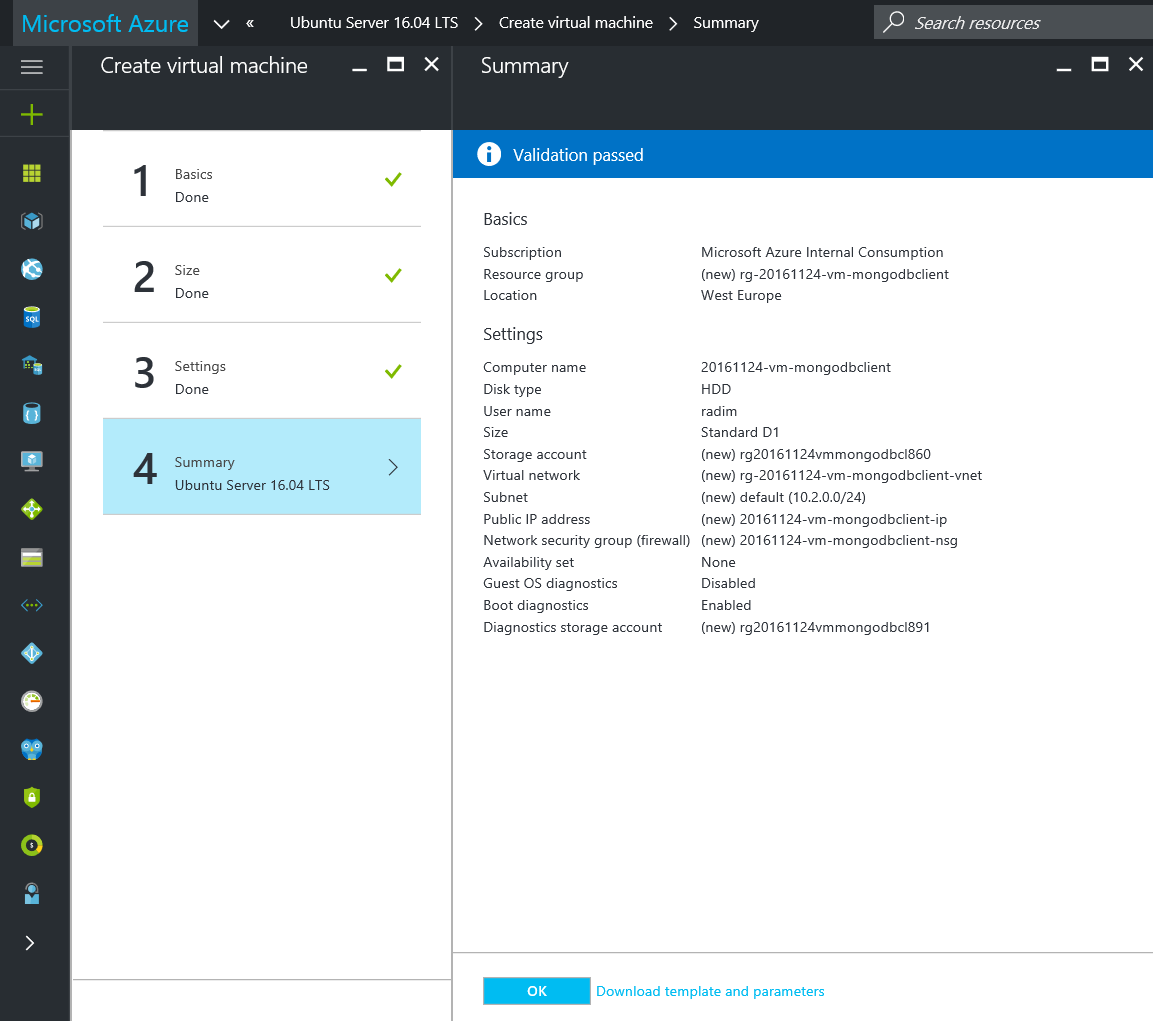
Task: Select Boot diagnostics value 'Enabled'
Action: (727, 605)
